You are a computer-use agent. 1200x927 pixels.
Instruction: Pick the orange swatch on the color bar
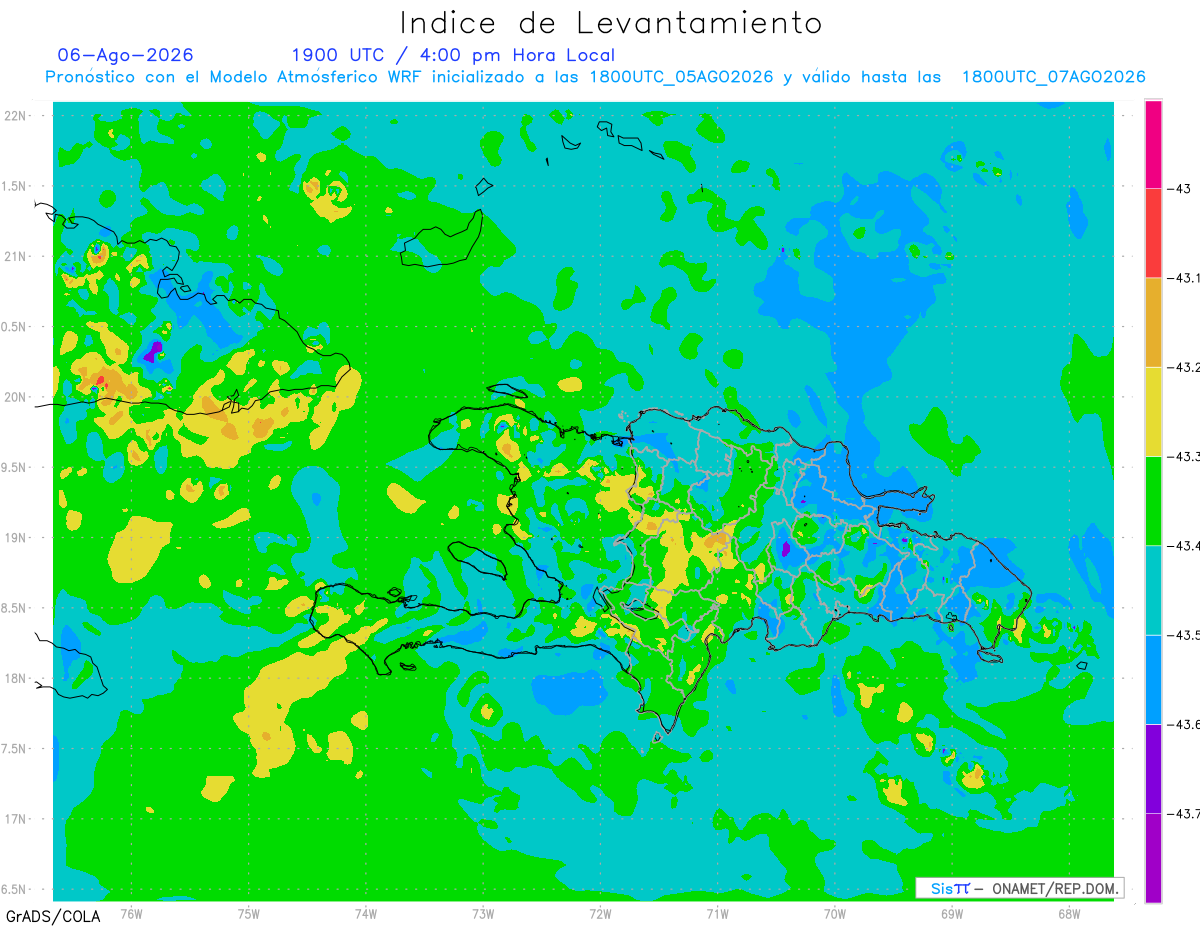1153,322
